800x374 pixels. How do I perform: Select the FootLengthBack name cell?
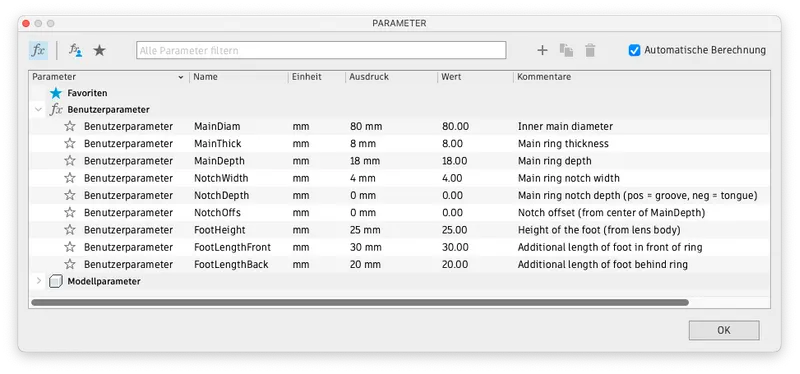[231, 264]
